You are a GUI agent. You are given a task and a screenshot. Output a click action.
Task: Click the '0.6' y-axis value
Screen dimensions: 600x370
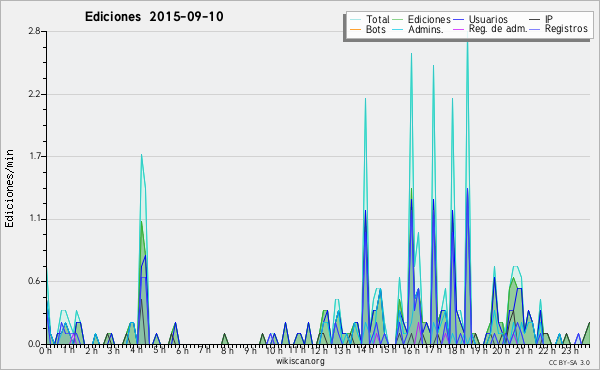34,282
